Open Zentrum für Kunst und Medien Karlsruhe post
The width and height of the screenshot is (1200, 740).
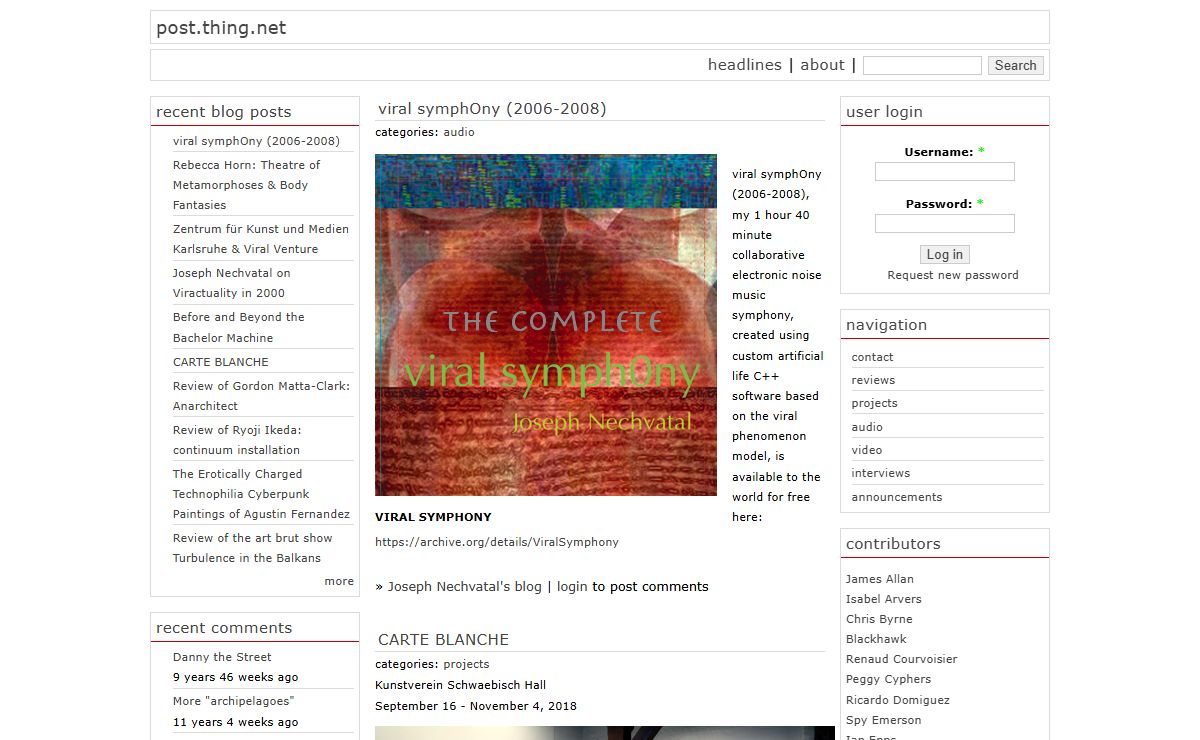(261, 239)
